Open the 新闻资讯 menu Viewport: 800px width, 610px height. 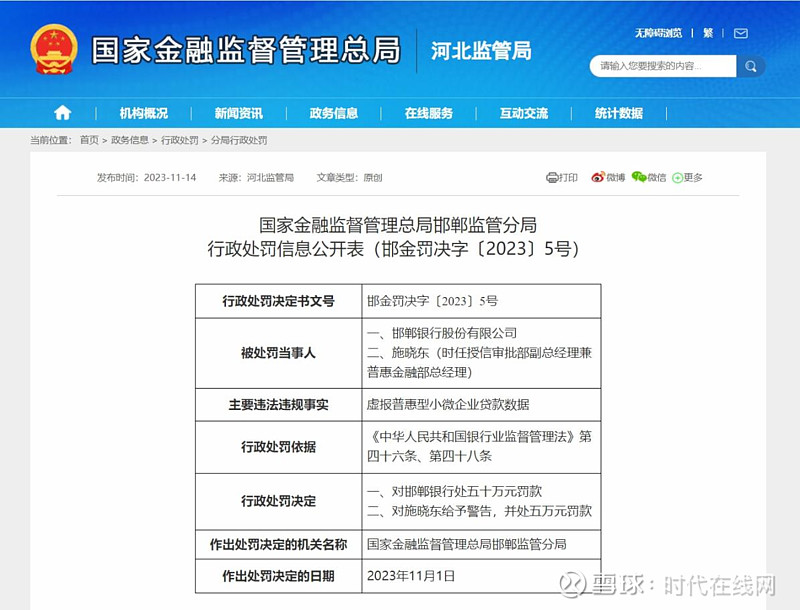click(x=238, y=113)
